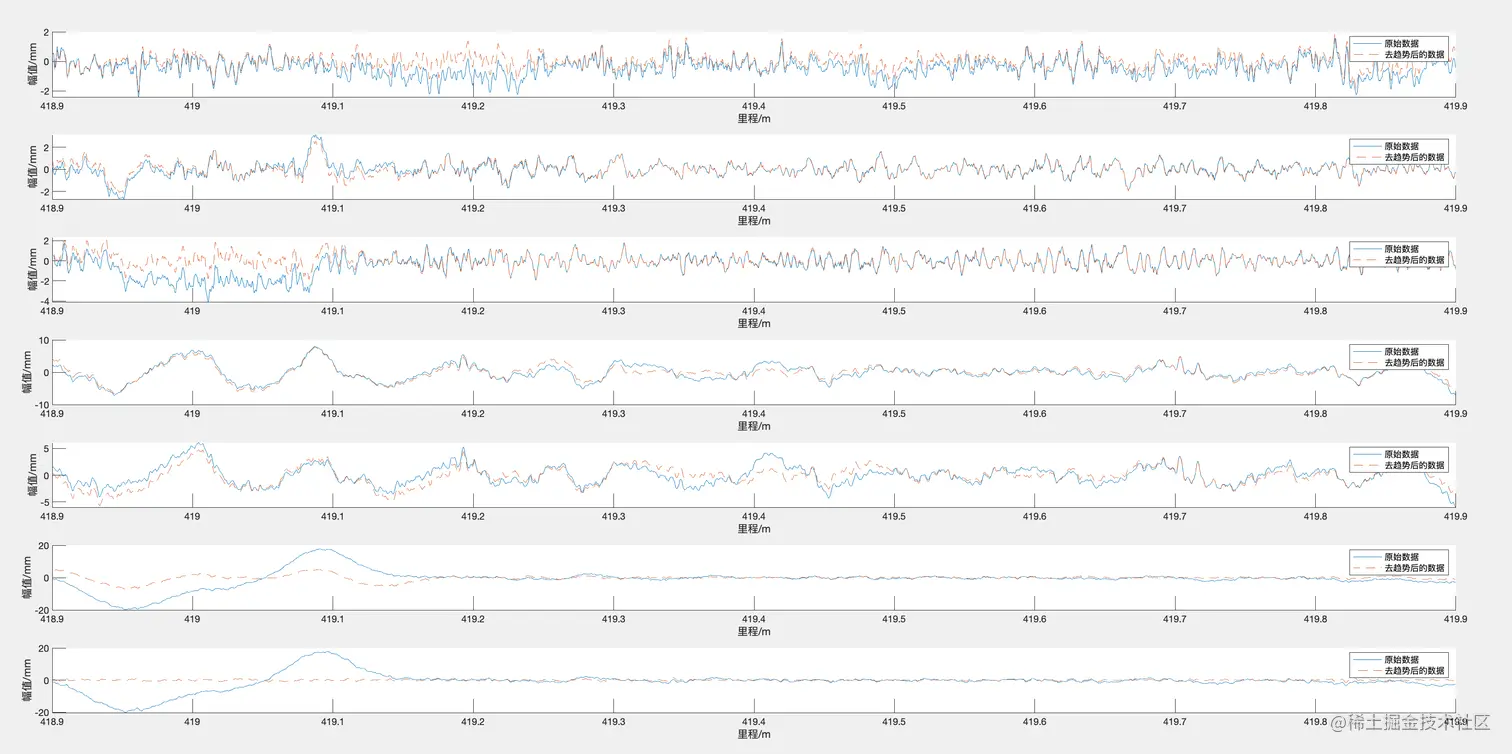Select 里程/m x-axis label of bottommost subplot
Image resolution: width=1512 pixels, height=754 pixels.
754,734
